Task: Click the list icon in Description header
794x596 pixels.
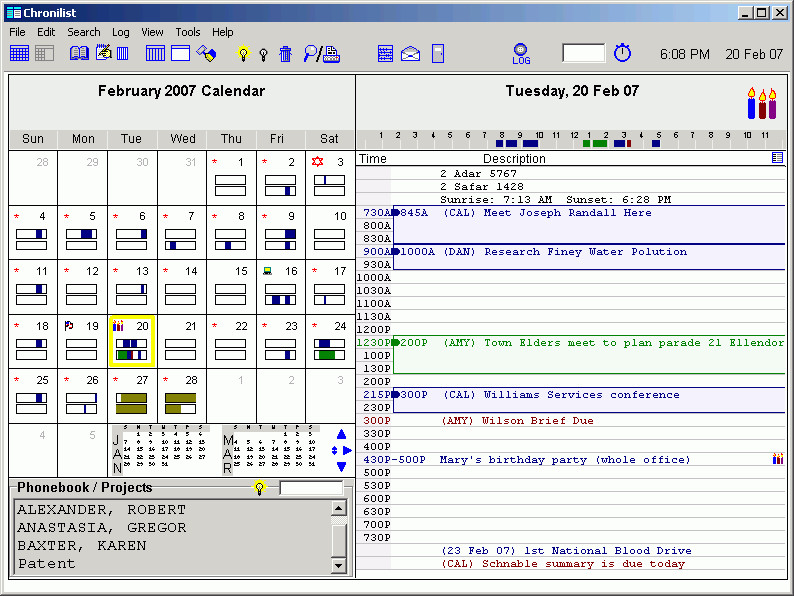Action: (x=777, y=158)
